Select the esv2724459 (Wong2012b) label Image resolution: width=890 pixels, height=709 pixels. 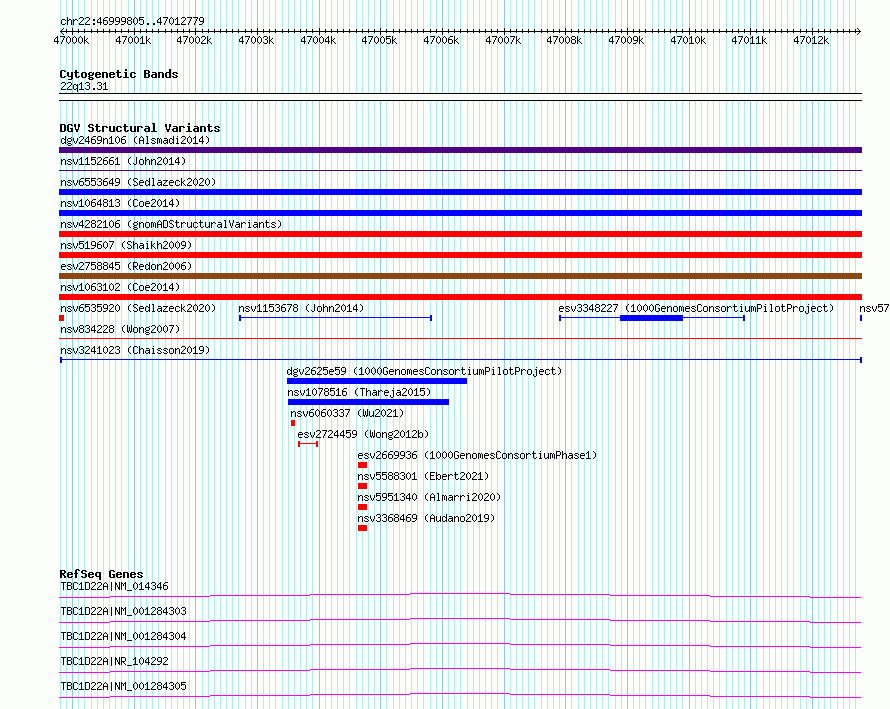tap(363, 434)
